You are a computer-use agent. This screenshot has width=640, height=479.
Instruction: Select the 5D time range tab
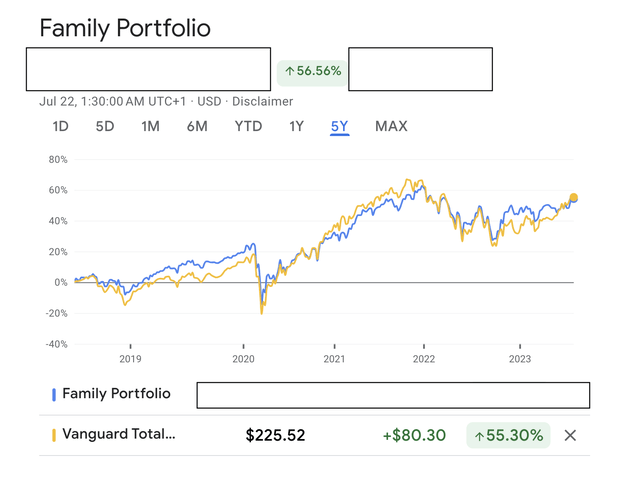(105, 126)
